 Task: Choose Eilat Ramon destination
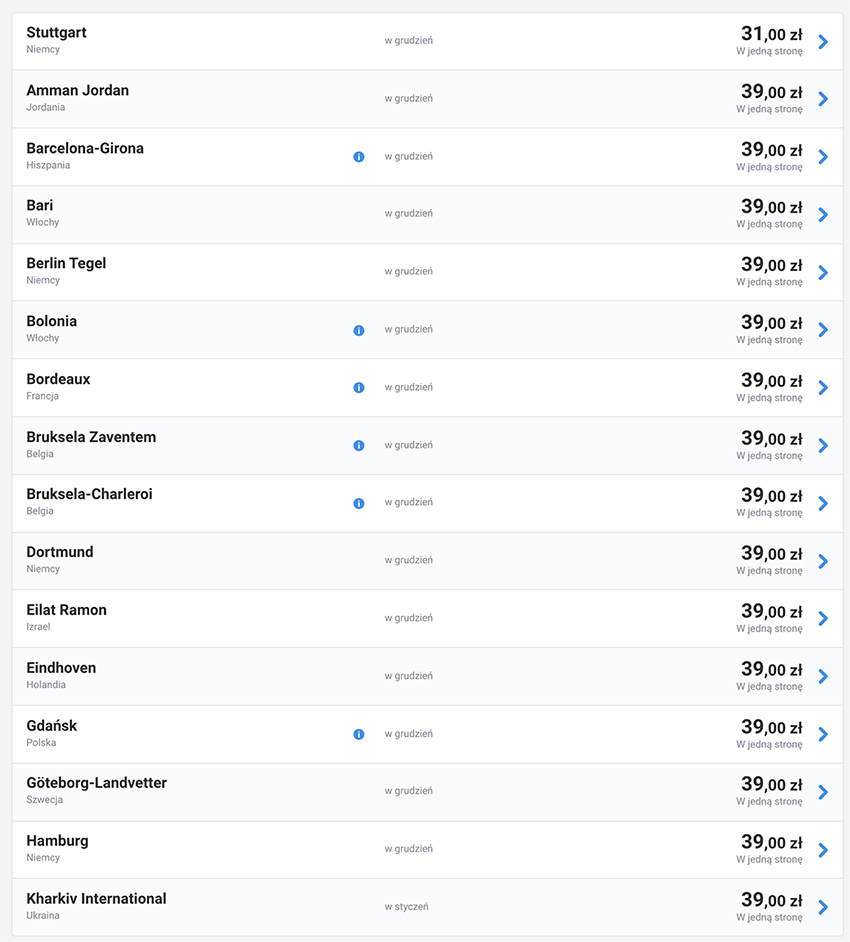67,610
